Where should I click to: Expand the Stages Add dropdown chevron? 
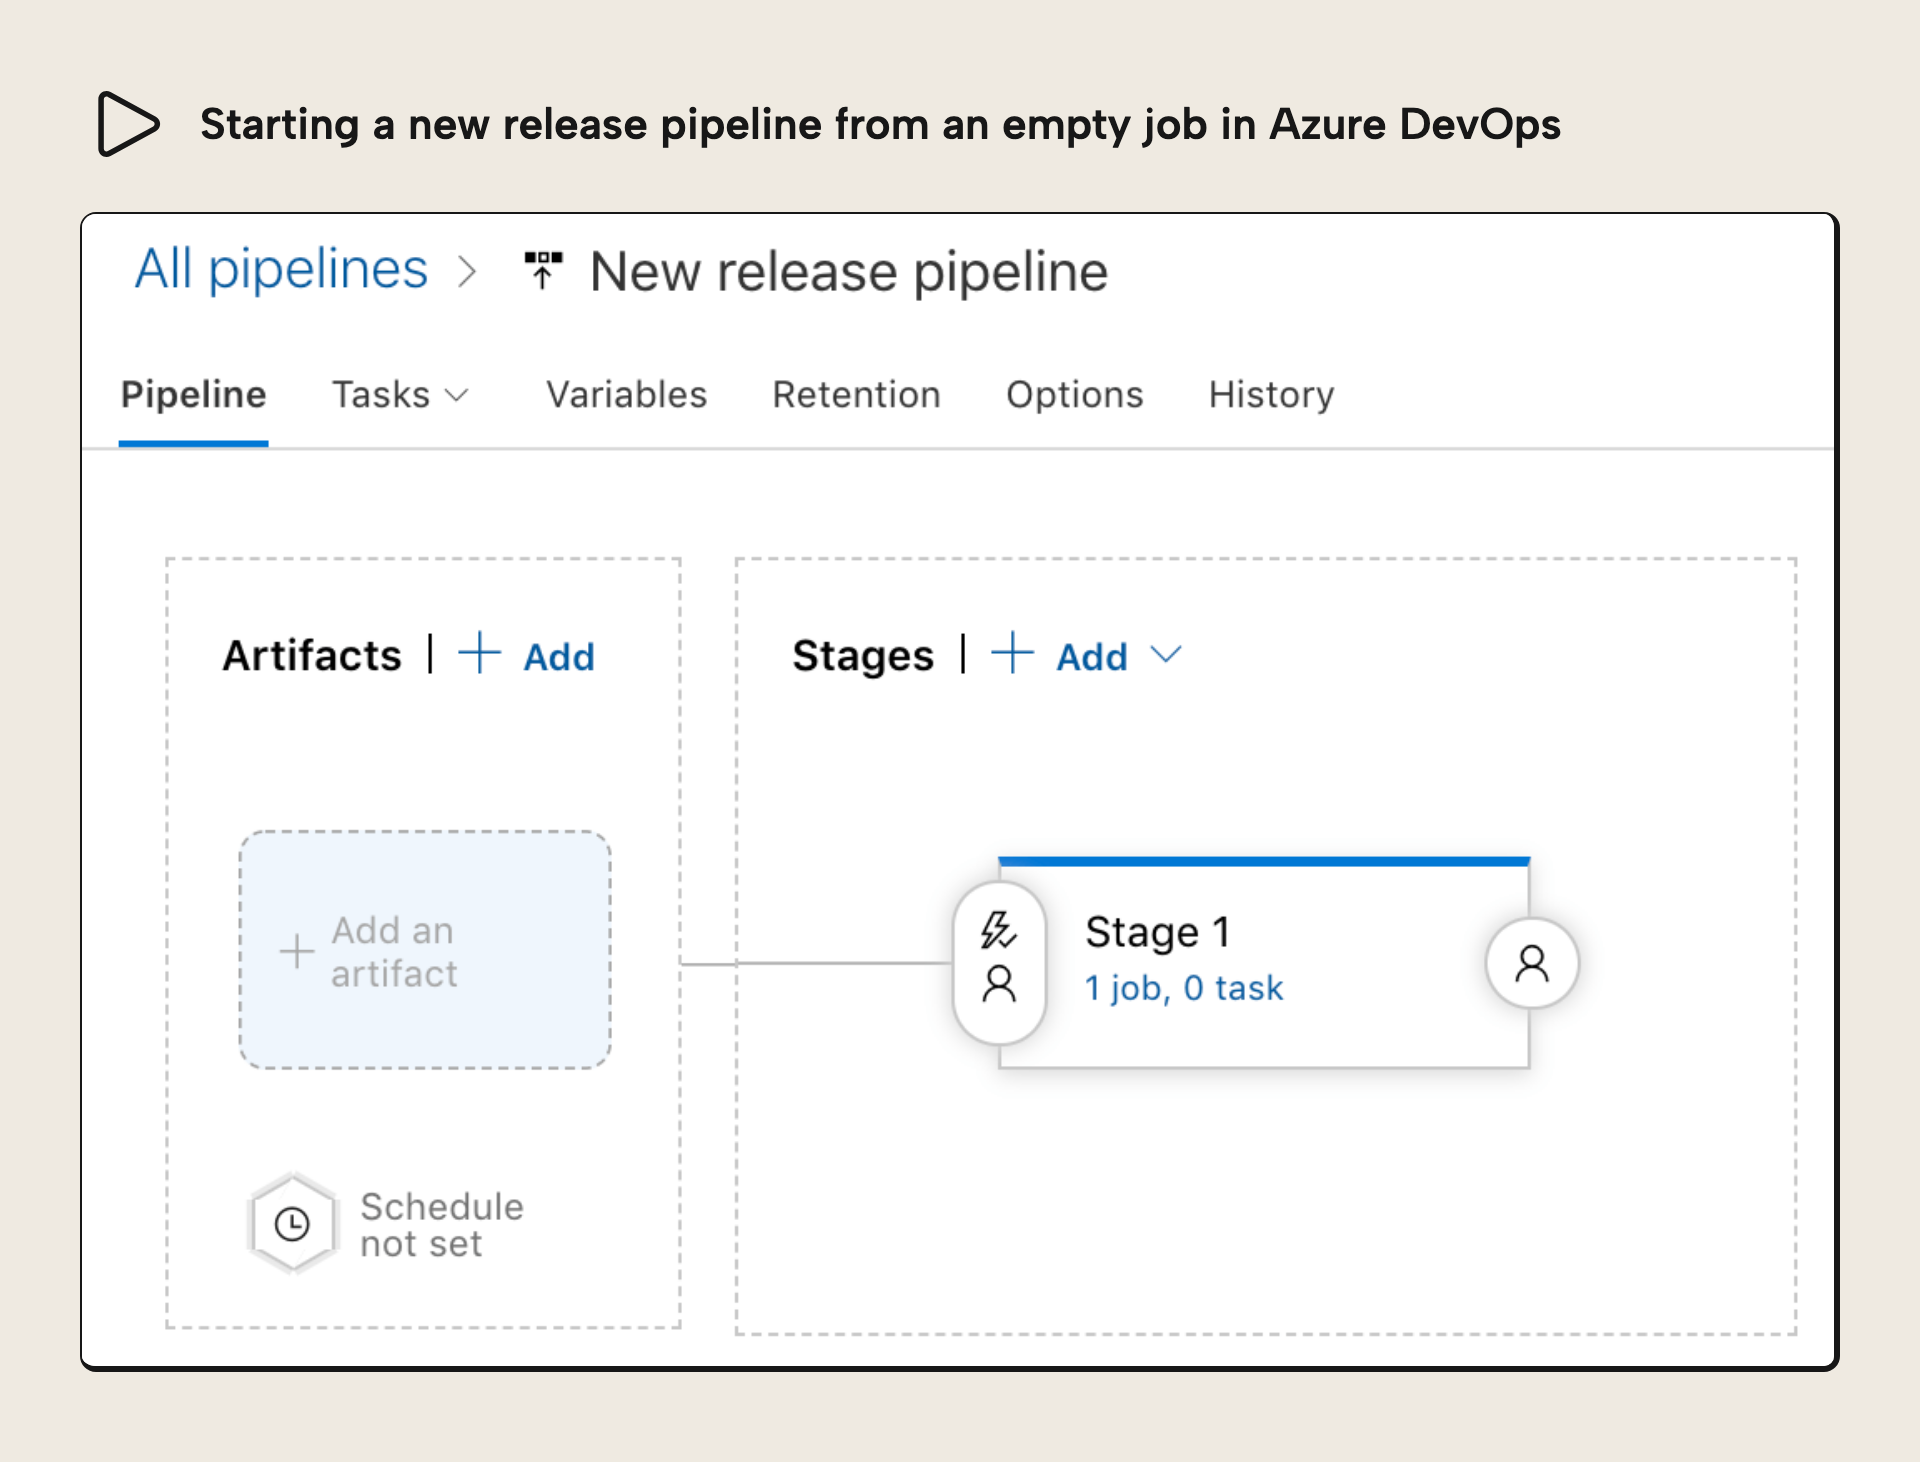(x=1166, y=655)
